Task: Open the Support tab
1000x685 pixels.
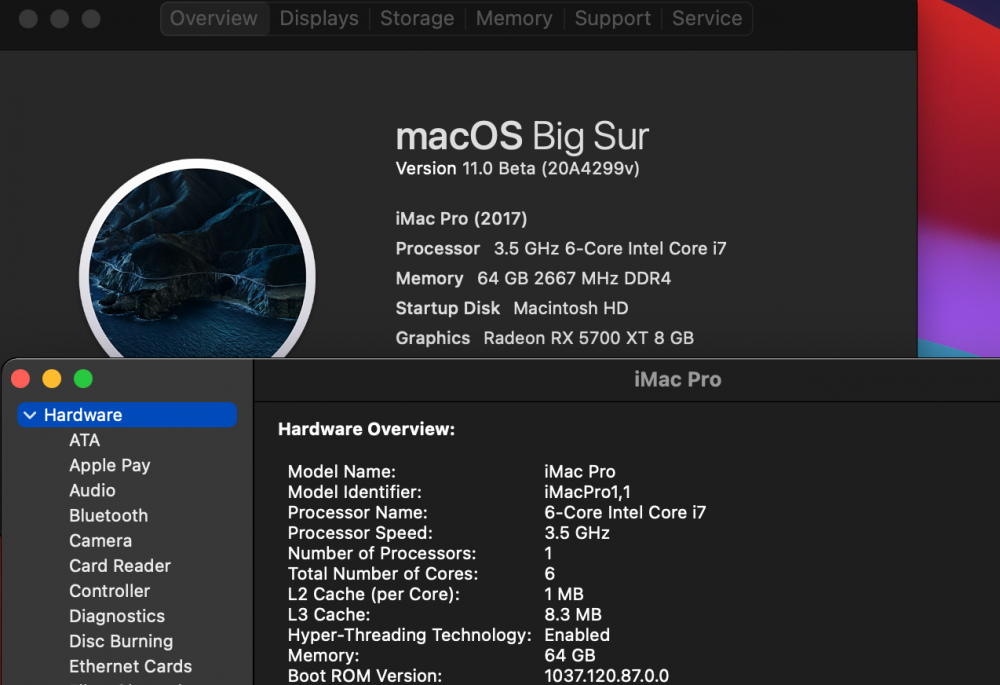Action: (x=612, y=18)
